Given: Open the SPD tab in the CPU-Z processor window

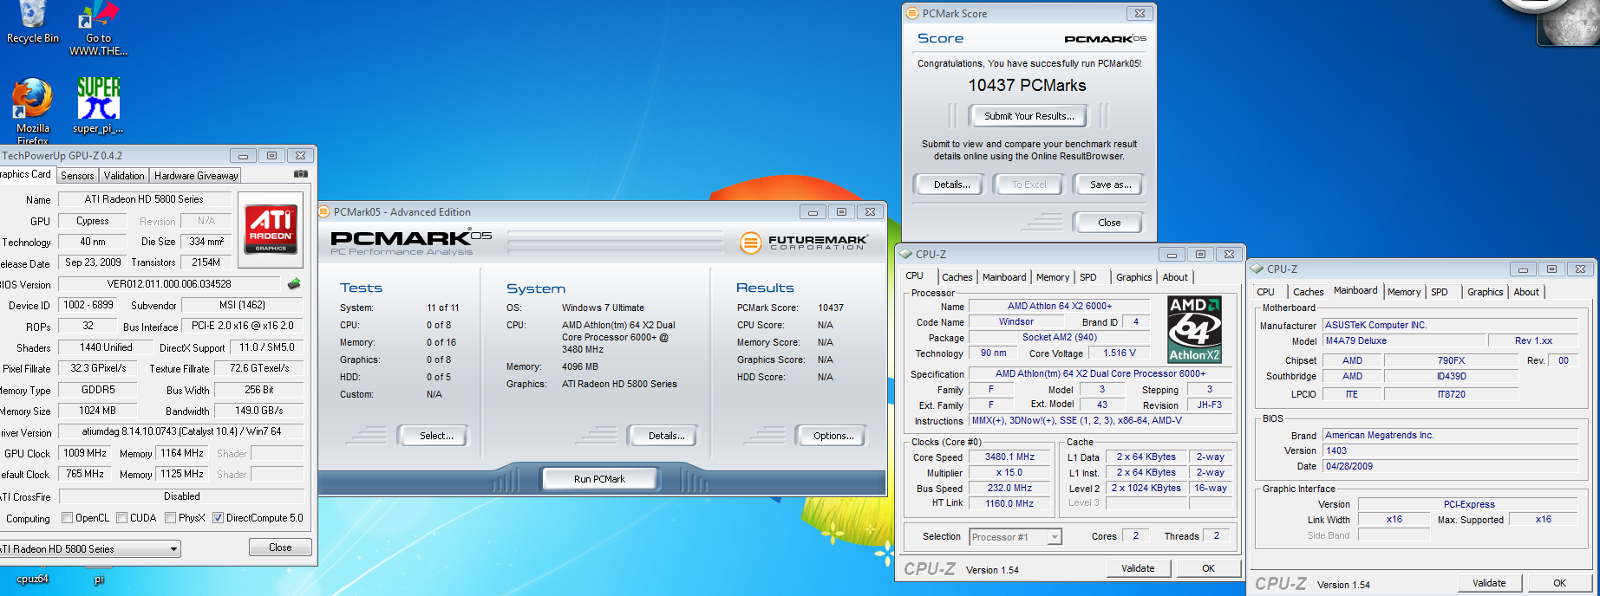Looking at the screenshot, I should (1088, 277).
